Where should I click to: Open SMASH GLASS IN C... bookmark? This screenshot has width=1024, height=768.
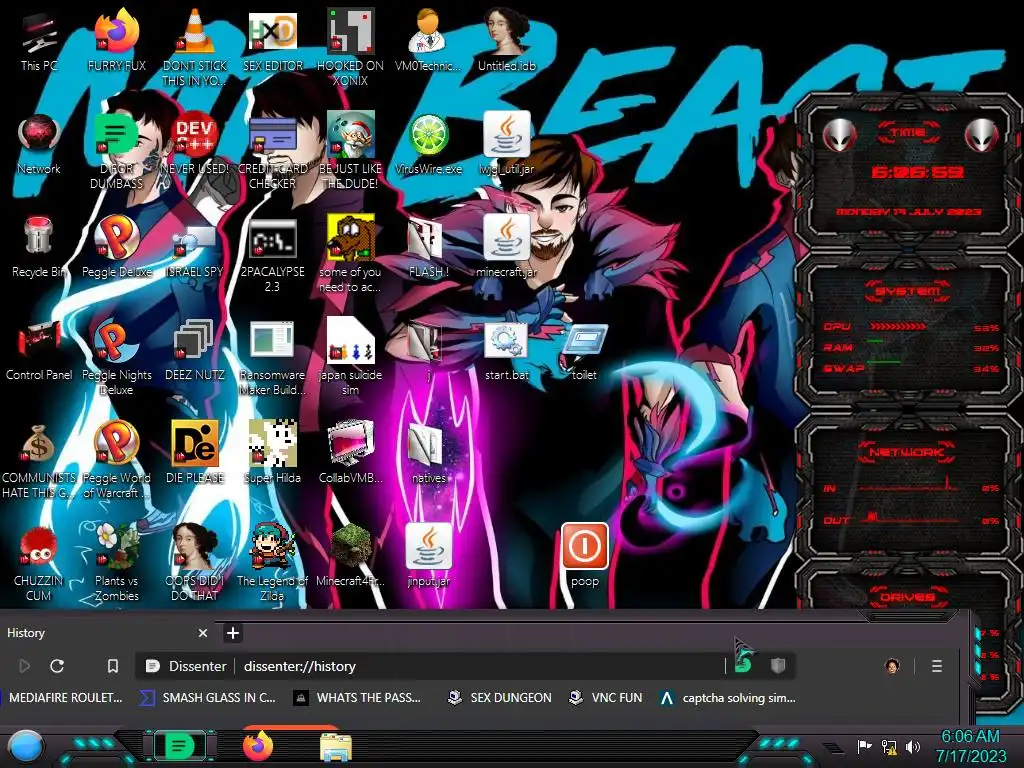[208, 697]
